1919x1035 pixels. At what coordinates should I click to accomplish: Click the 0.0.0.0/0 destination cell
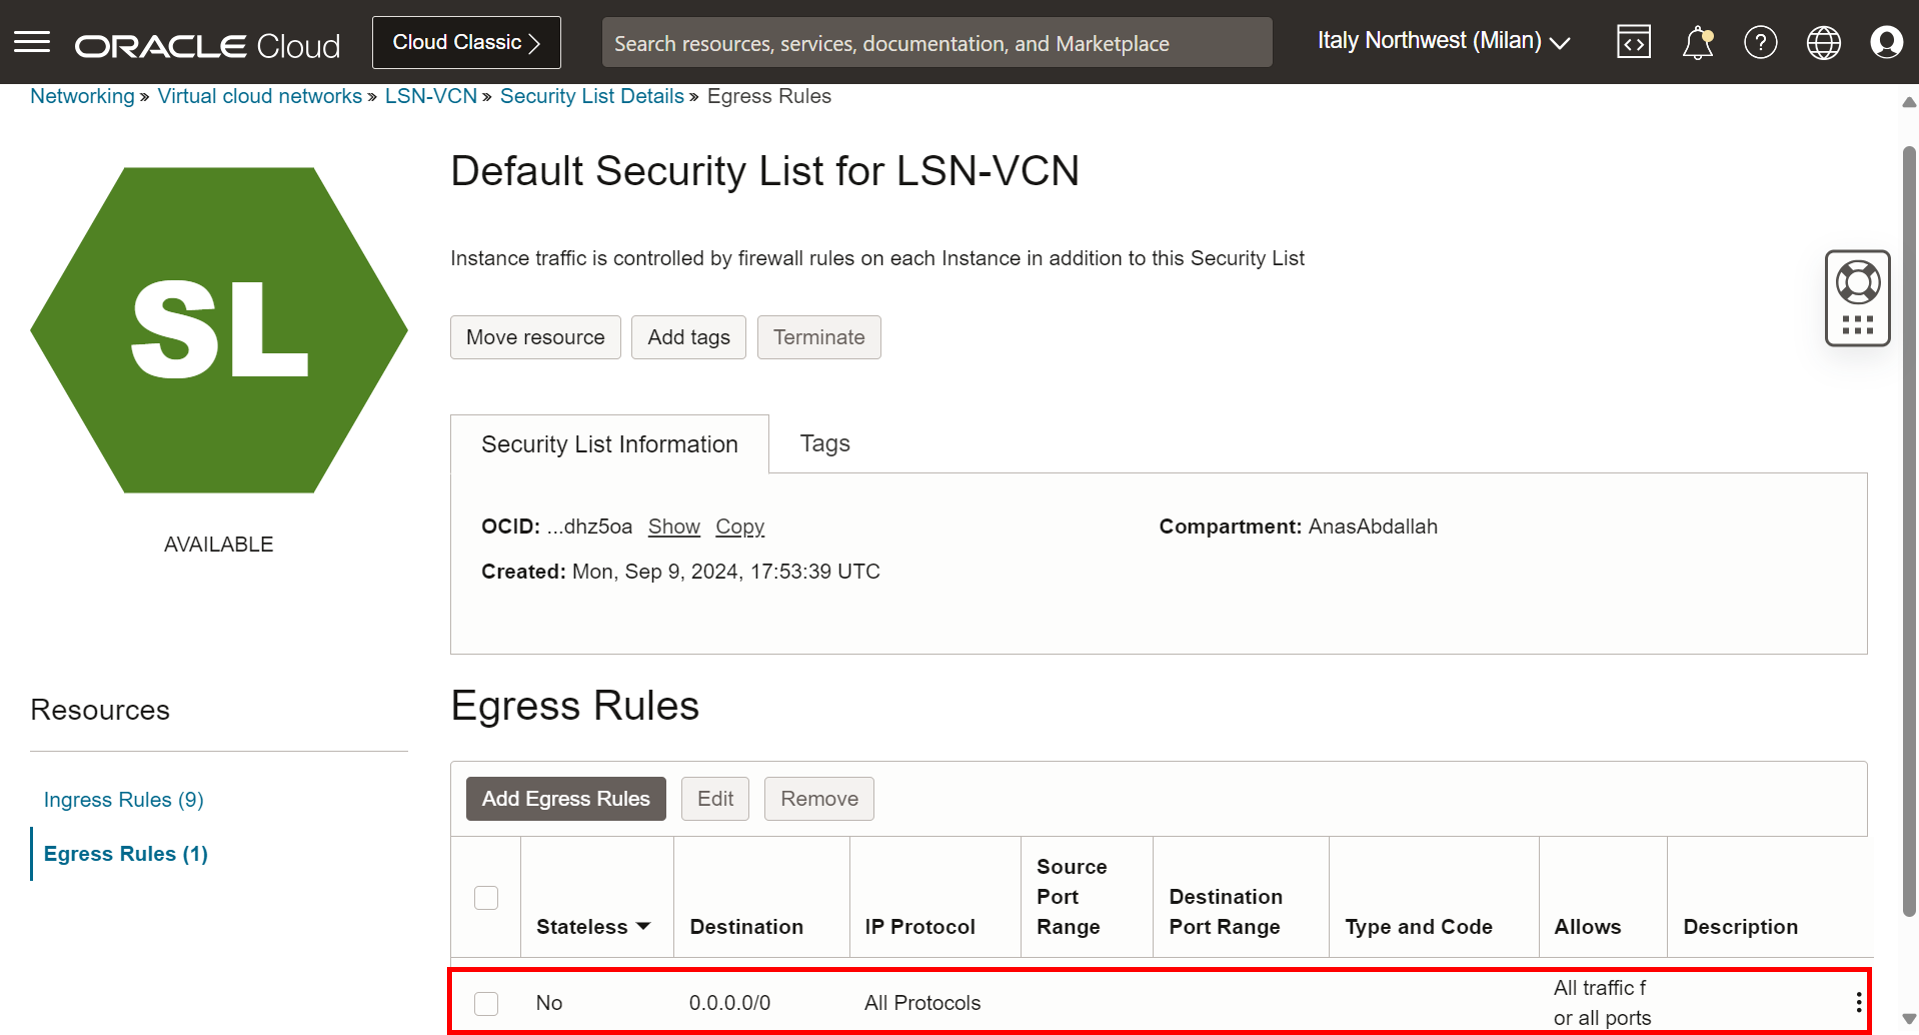click(730, 1003)
